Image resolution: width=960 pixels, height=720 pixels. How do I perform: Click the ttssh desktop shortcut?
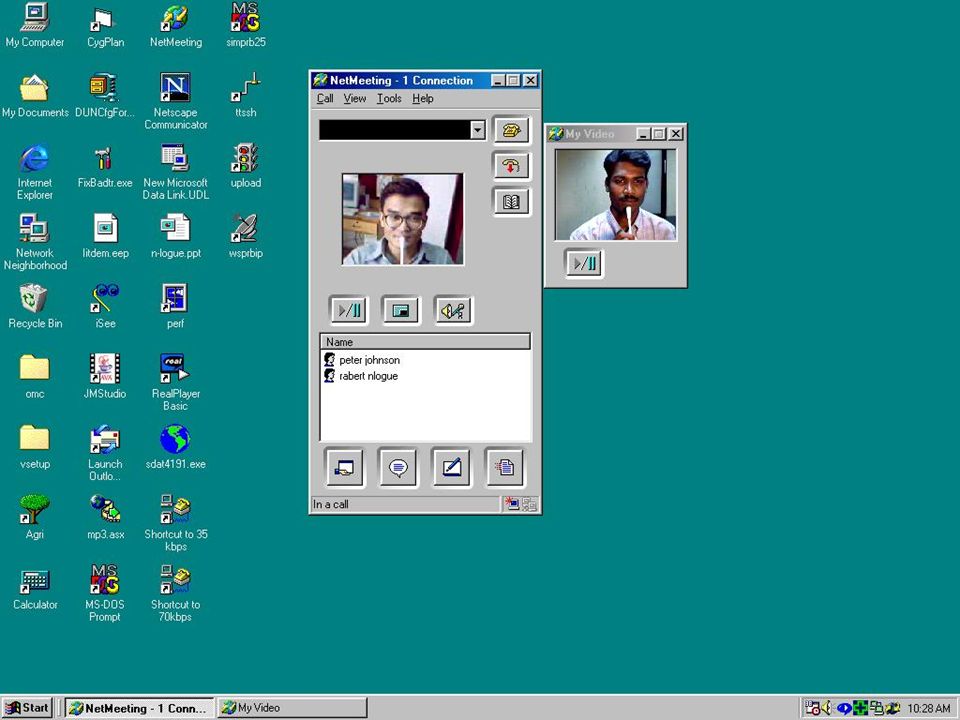click(246, 96)
